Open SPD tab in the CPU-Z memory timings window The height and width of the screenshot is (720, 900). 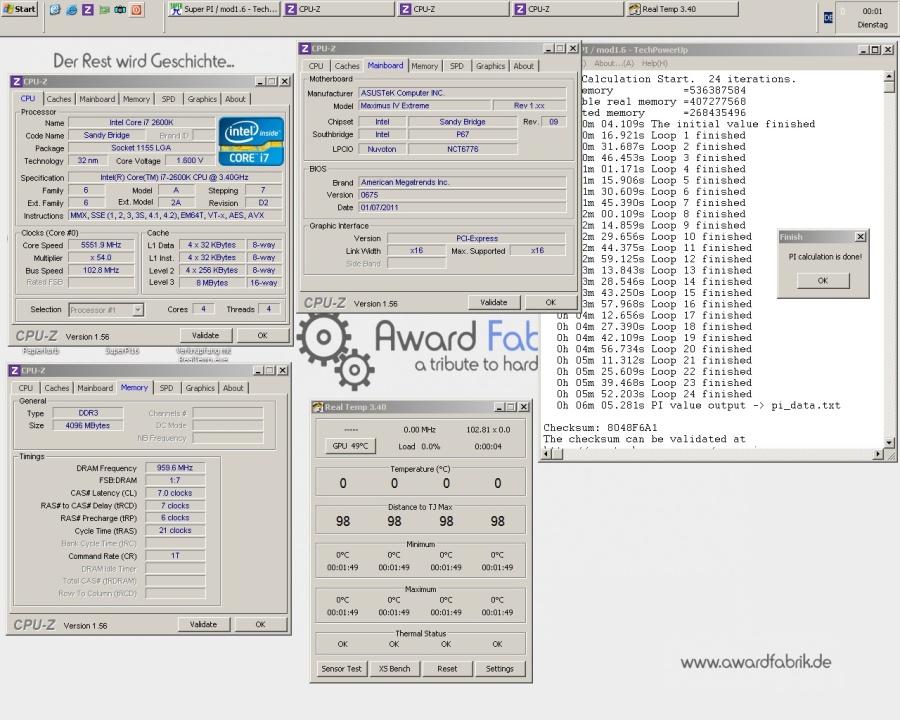(166, 388)
